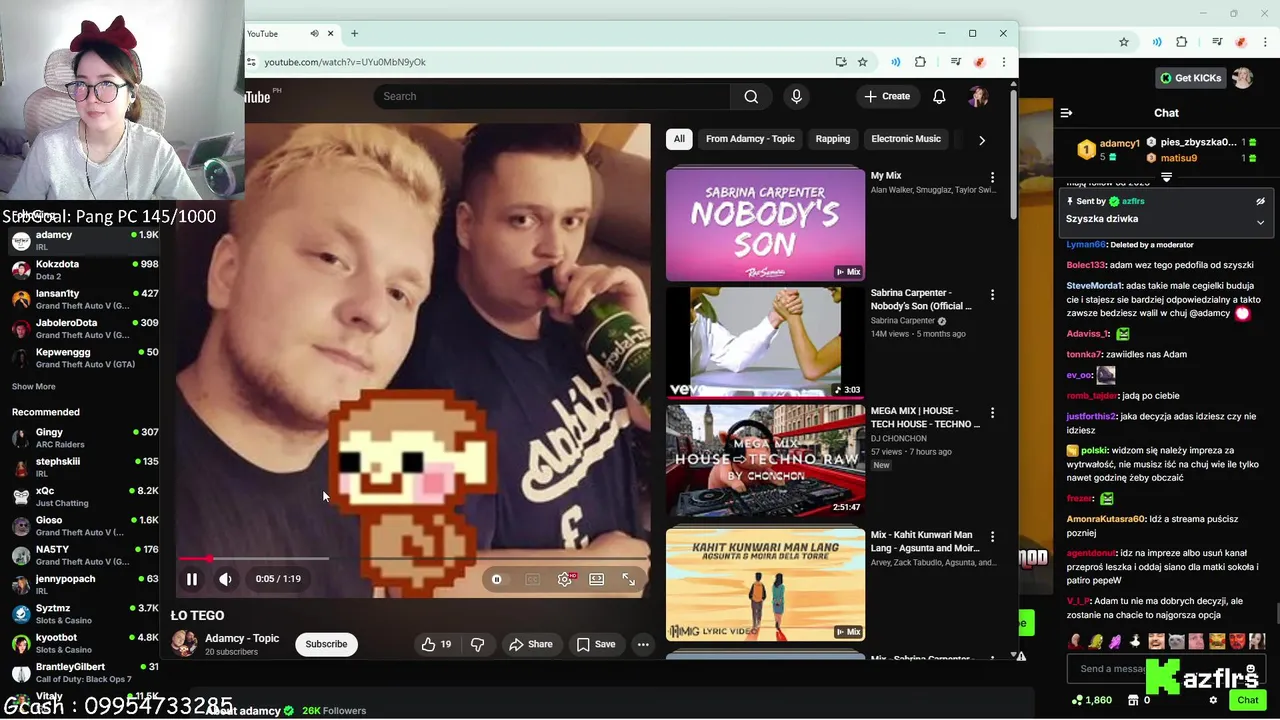This screenshot has height=720, width=1280.
Task: Bookmark the YouTube page with star icon
Action: pos(863,62)
